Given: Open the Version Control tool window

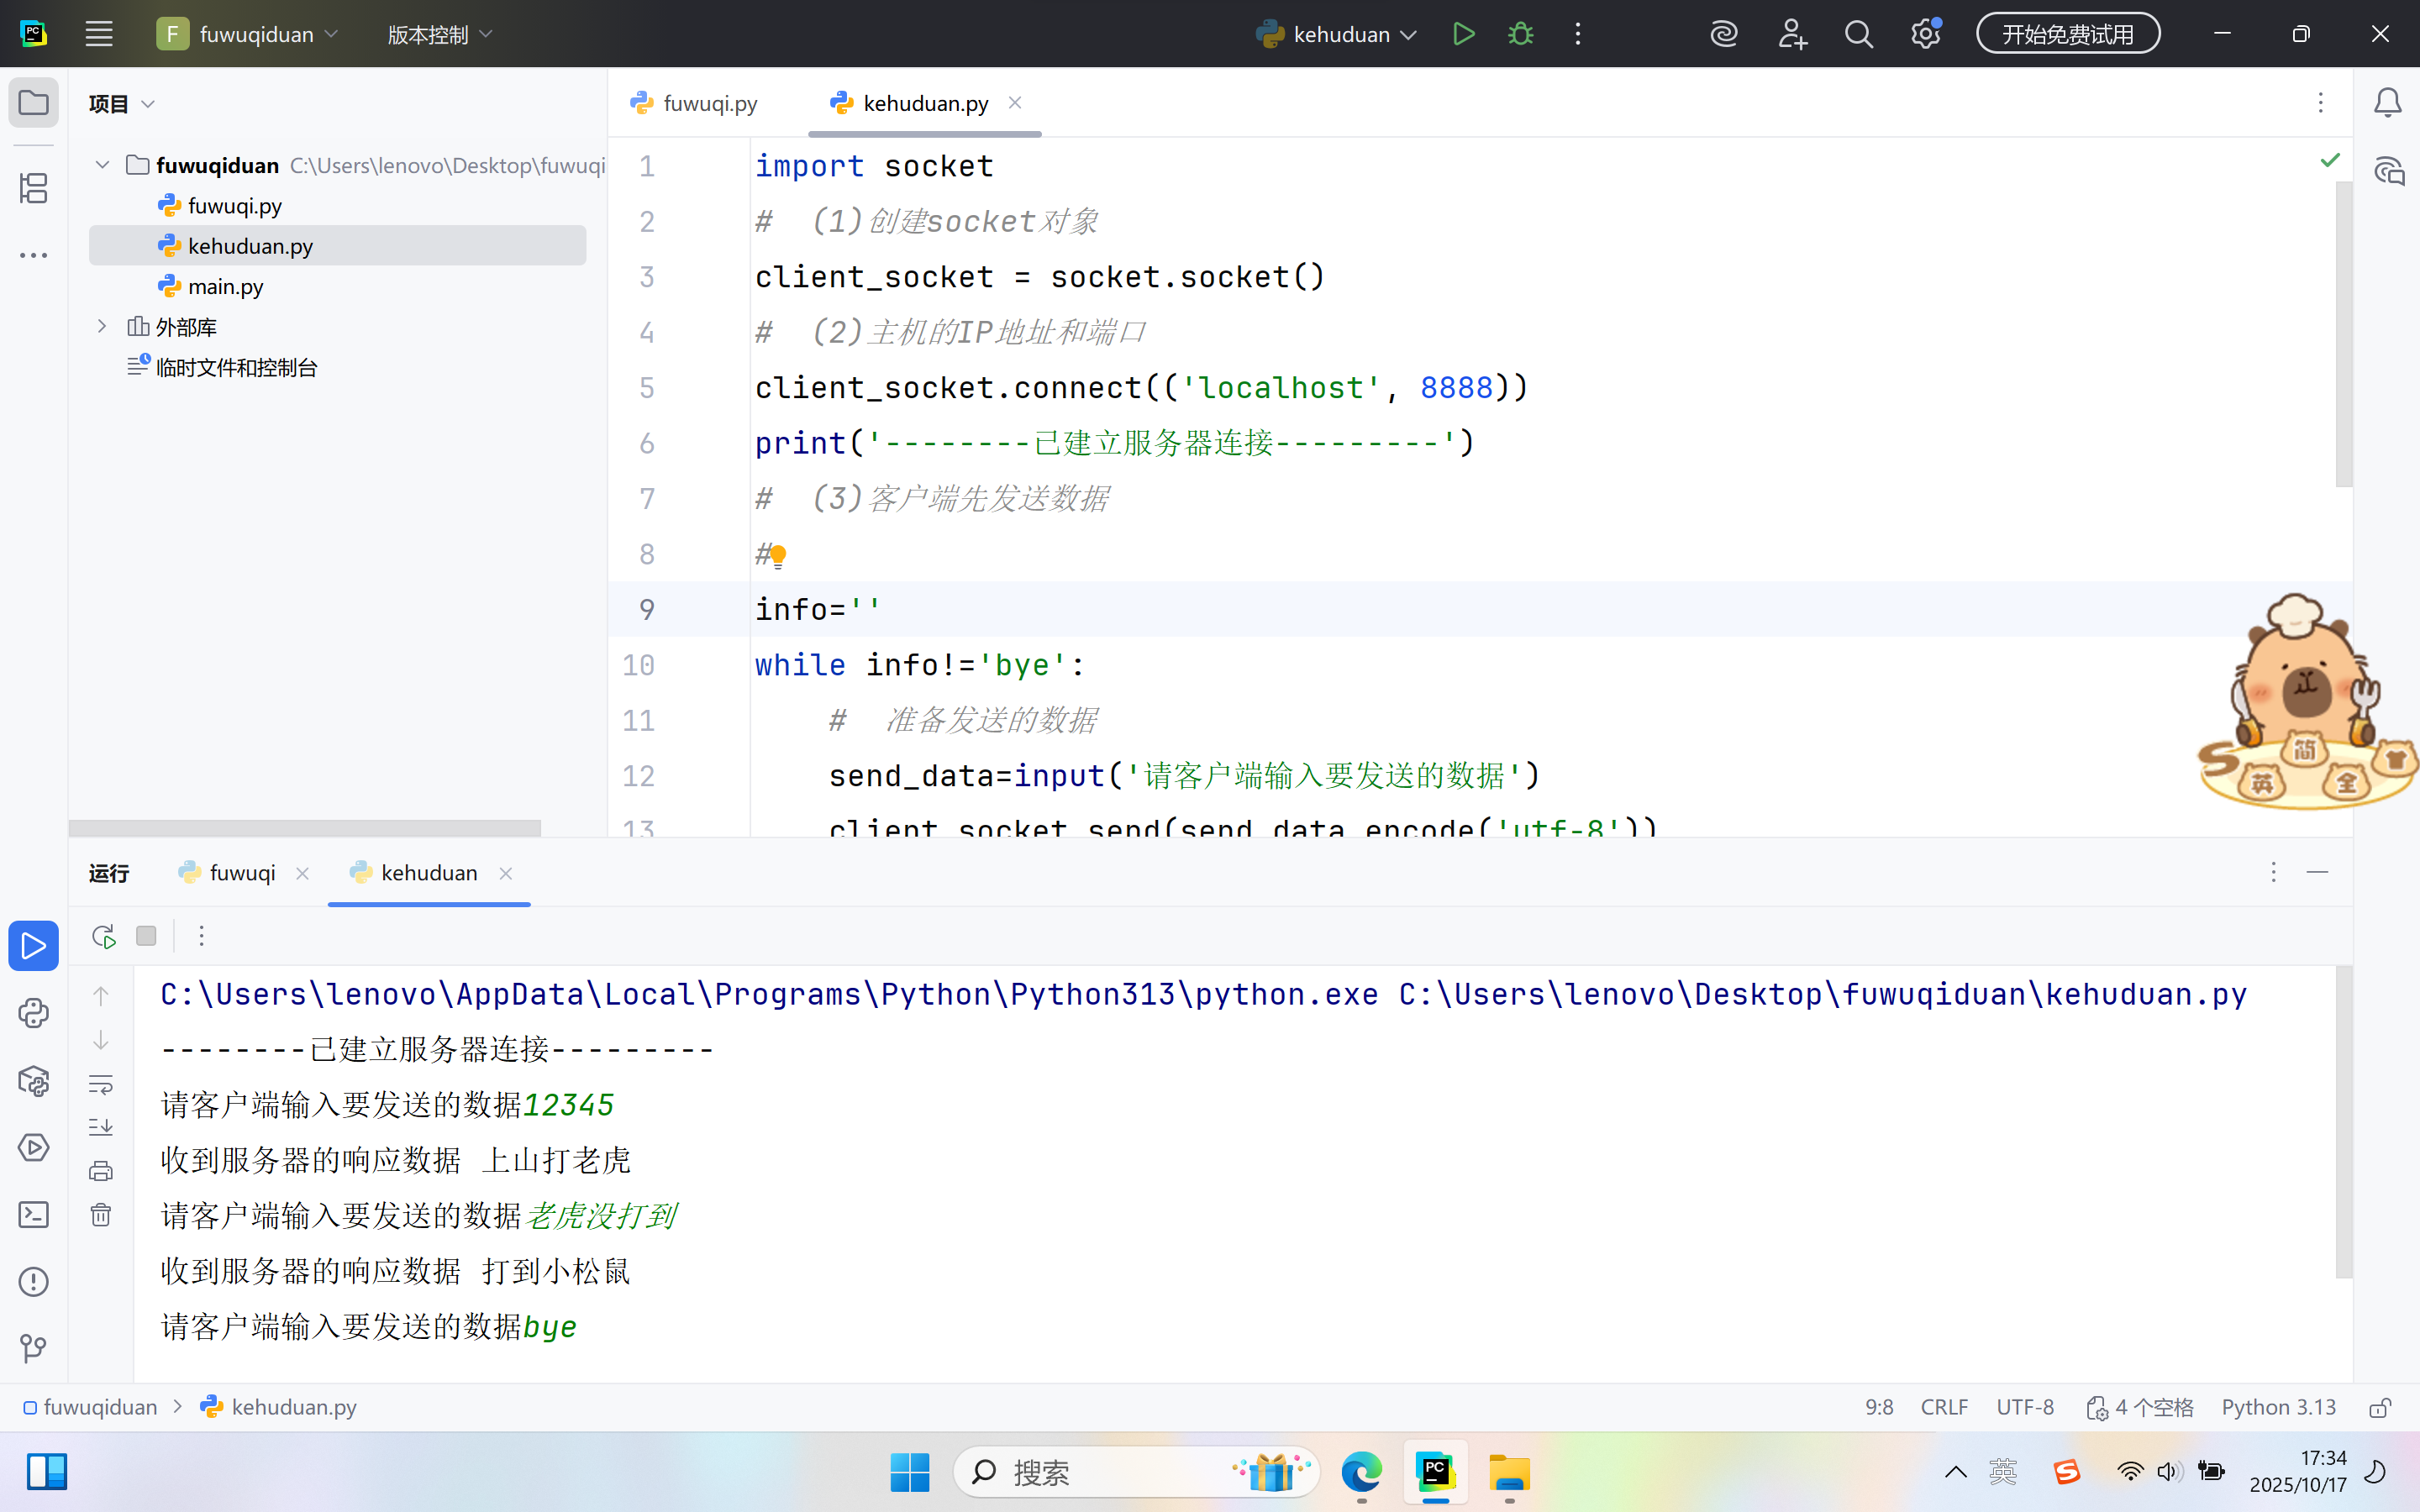Looking at the screenshot, I should (33, 1347).
